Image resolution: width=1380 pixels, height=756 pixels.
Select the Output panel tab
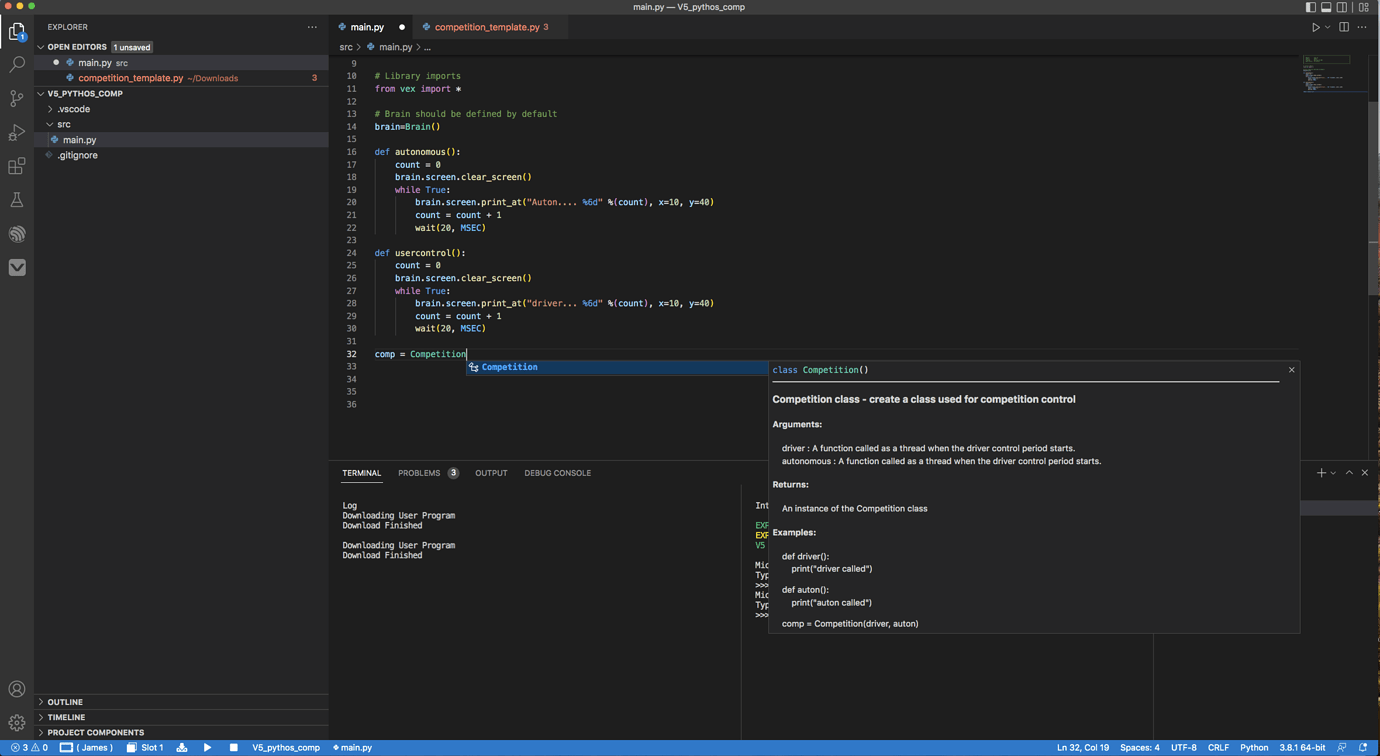(x=491, y=473)
